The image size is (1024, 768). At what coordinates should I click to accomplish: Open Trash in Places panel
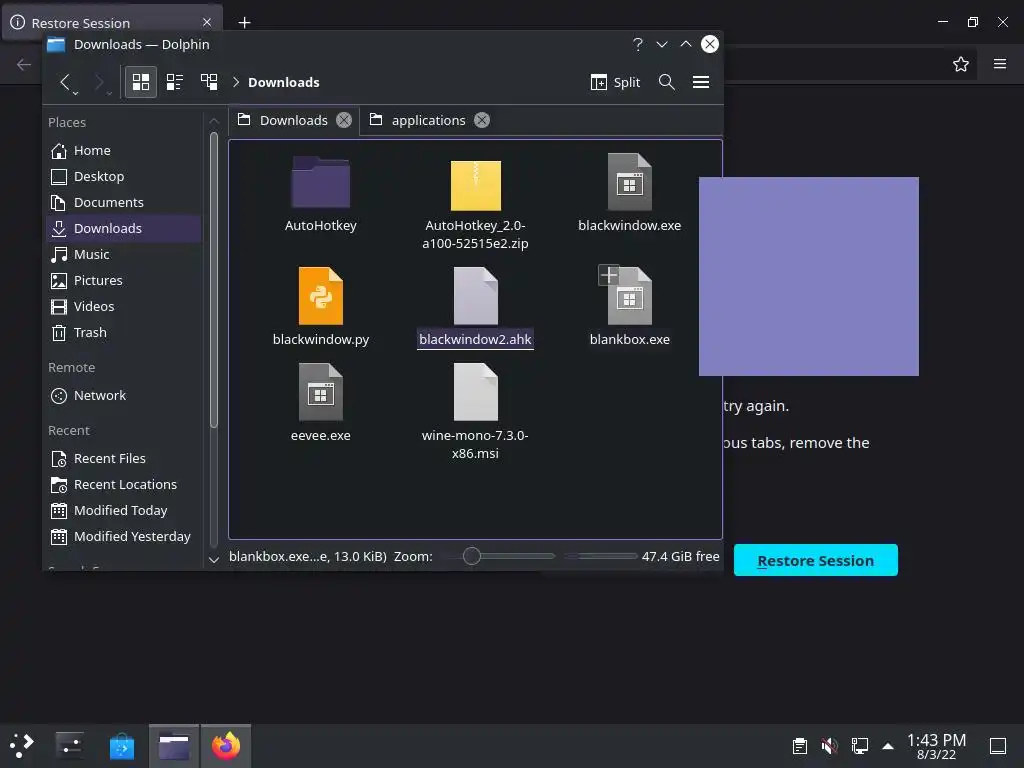(x=124, y=332)
